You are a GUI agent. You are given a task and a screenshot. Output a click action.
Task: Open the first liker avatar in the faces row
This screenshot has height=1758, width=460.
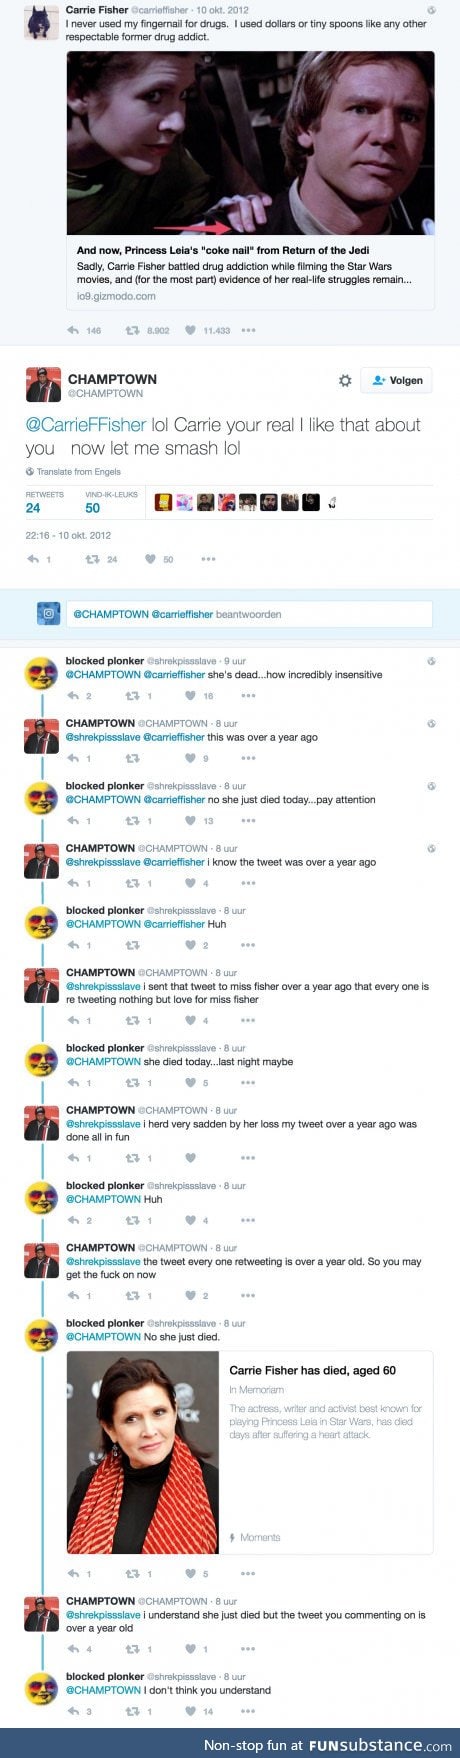tap(164, 503)
